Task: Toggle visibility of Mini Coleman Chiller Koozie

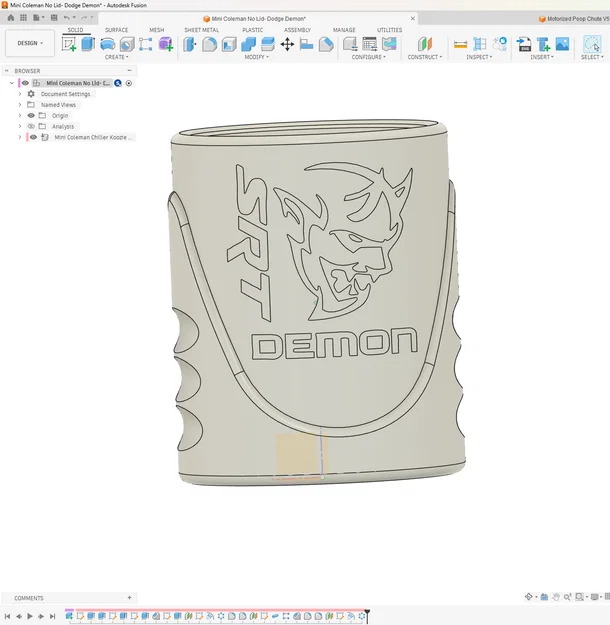Action: [x=33, y=137]
